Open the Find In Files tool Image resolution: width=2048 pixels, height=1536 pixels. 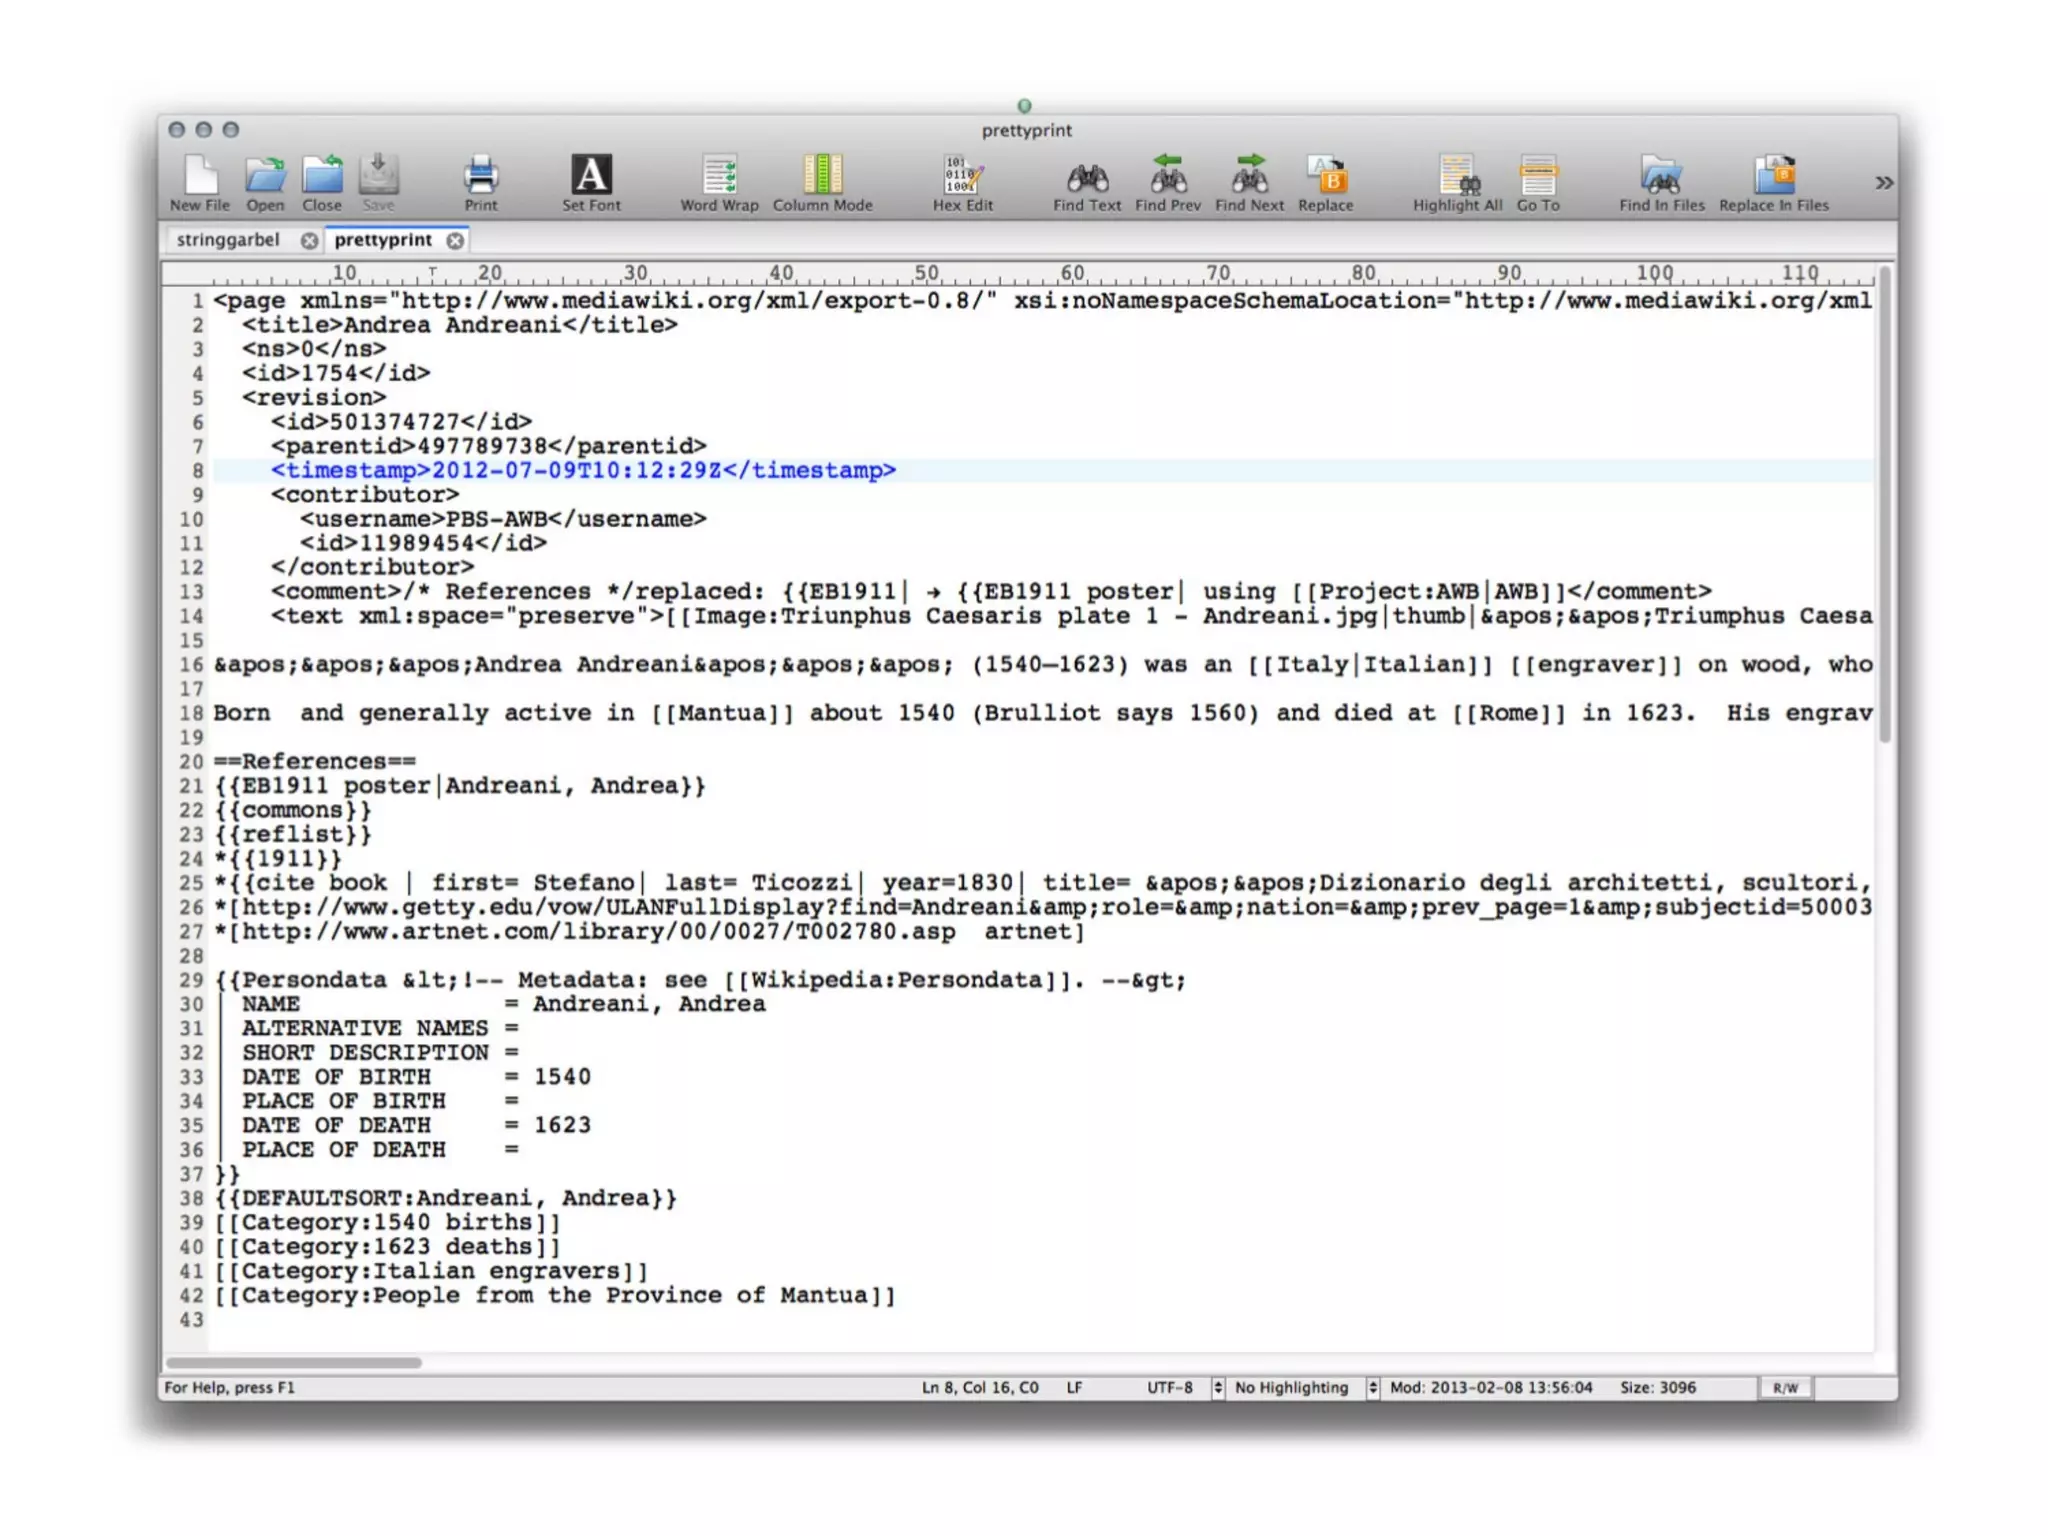tap(1661, 178)
